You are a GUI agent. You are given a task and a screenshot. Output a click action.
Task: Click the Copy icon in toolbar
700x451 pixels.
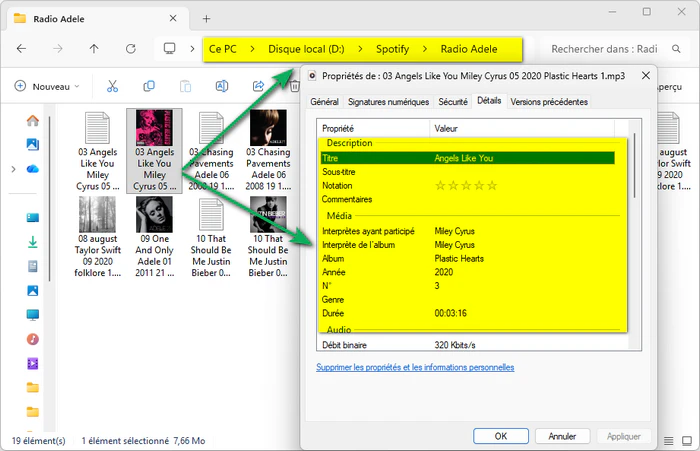(149, 86)
